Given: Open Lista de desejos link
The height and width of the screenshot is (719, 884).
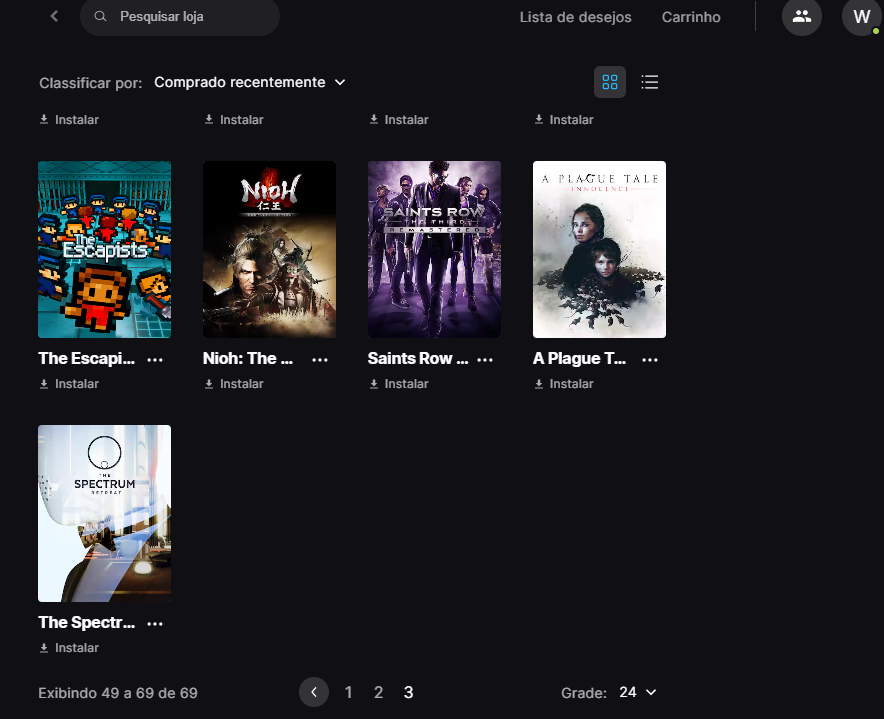Looking at the screenshot, I should 575,17.
